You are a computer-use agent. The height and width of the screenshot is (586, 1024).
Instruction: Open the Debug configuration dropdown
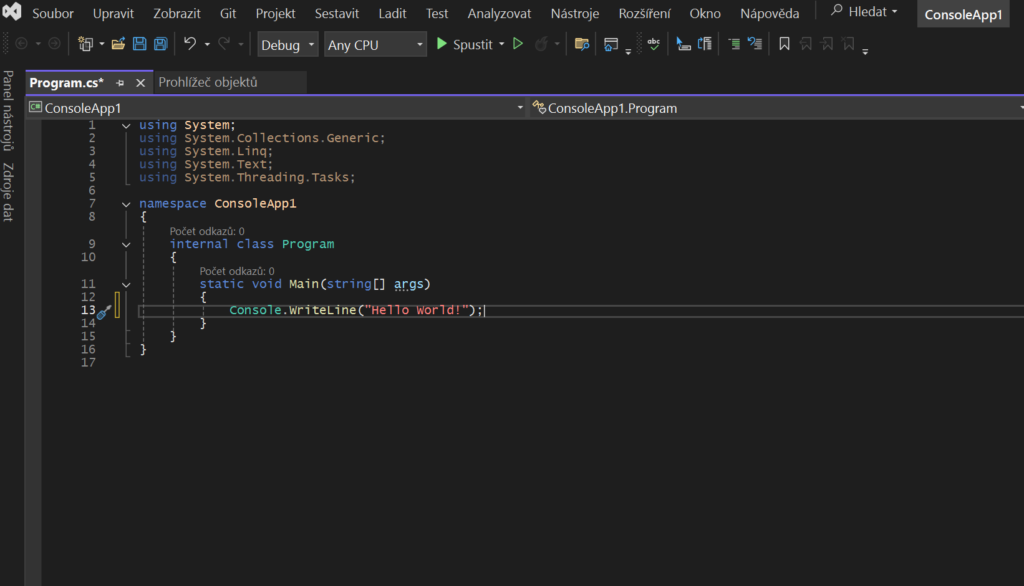pyautogui.click(x=288, y=45)
